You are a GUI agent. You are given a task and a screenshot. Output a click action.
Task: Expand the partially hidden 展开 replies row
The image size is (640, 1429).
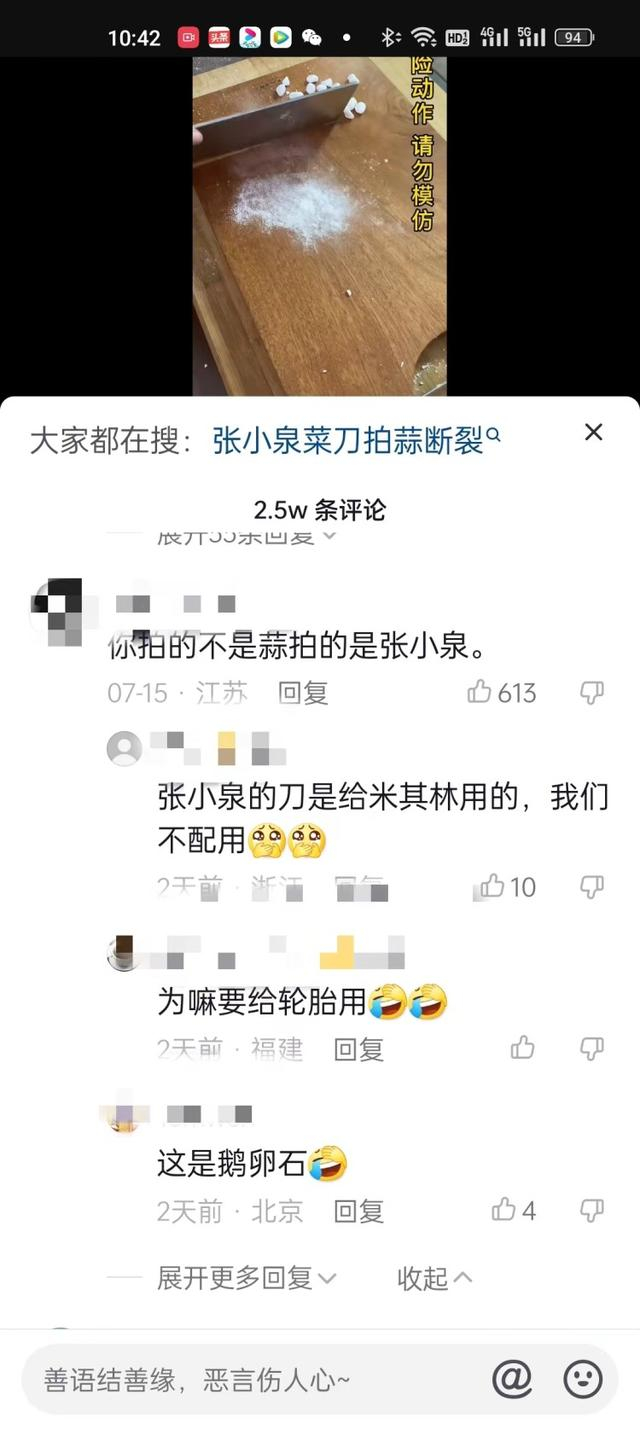(247, 537)
